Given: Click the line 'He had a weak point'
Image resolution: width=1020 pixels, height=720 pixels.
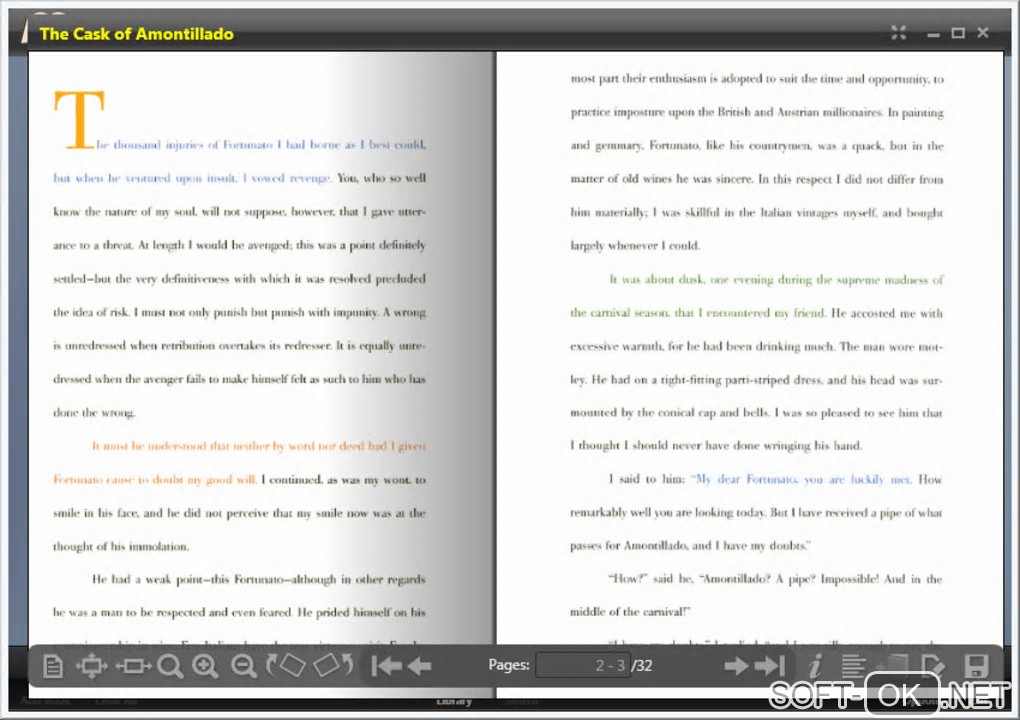Looking at the screenshot, I should pos(258,579).
